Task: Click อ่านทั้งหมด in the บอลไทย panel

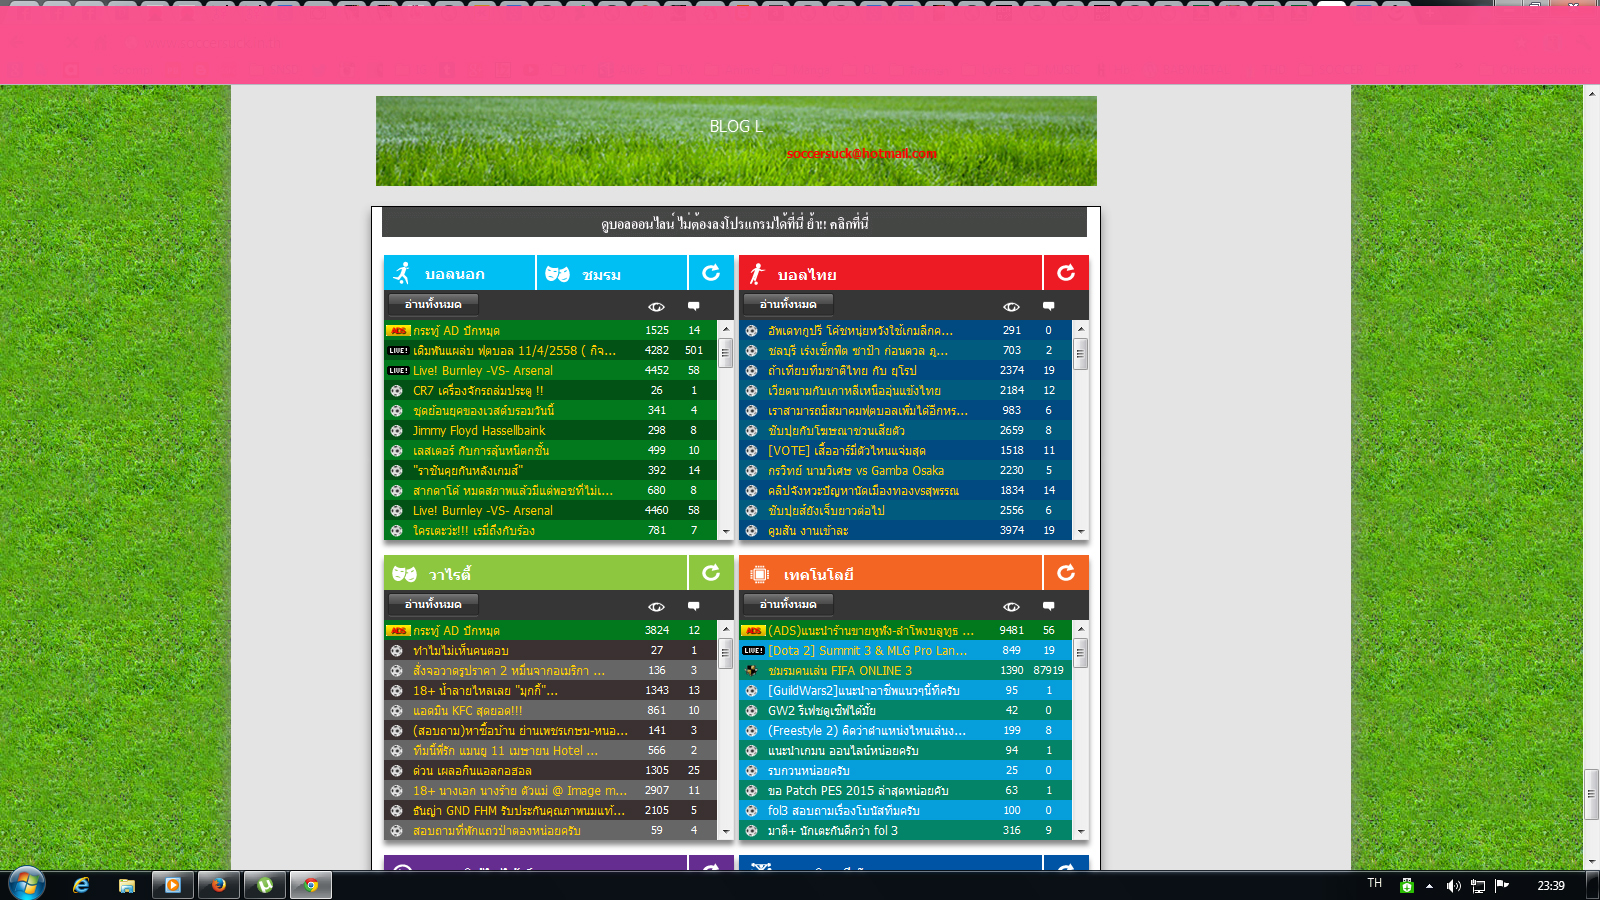Action: click(788, 304)
